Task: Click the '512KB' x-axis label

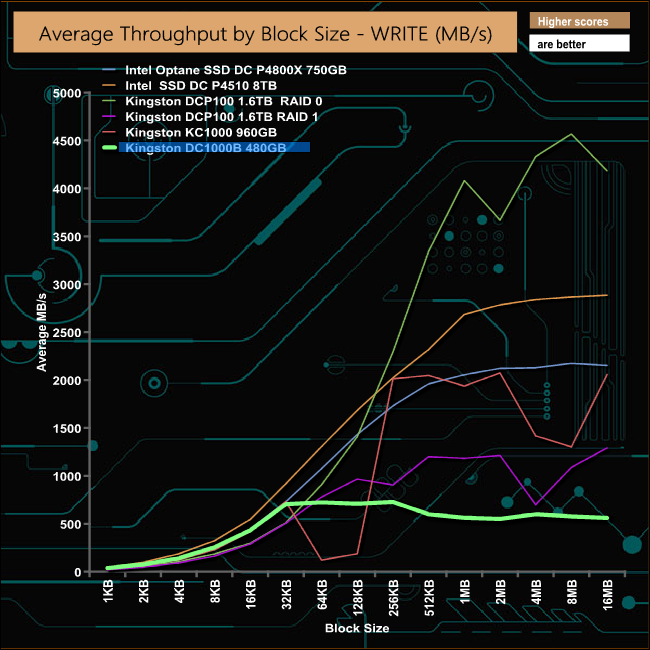Action: tap(429, 598)
